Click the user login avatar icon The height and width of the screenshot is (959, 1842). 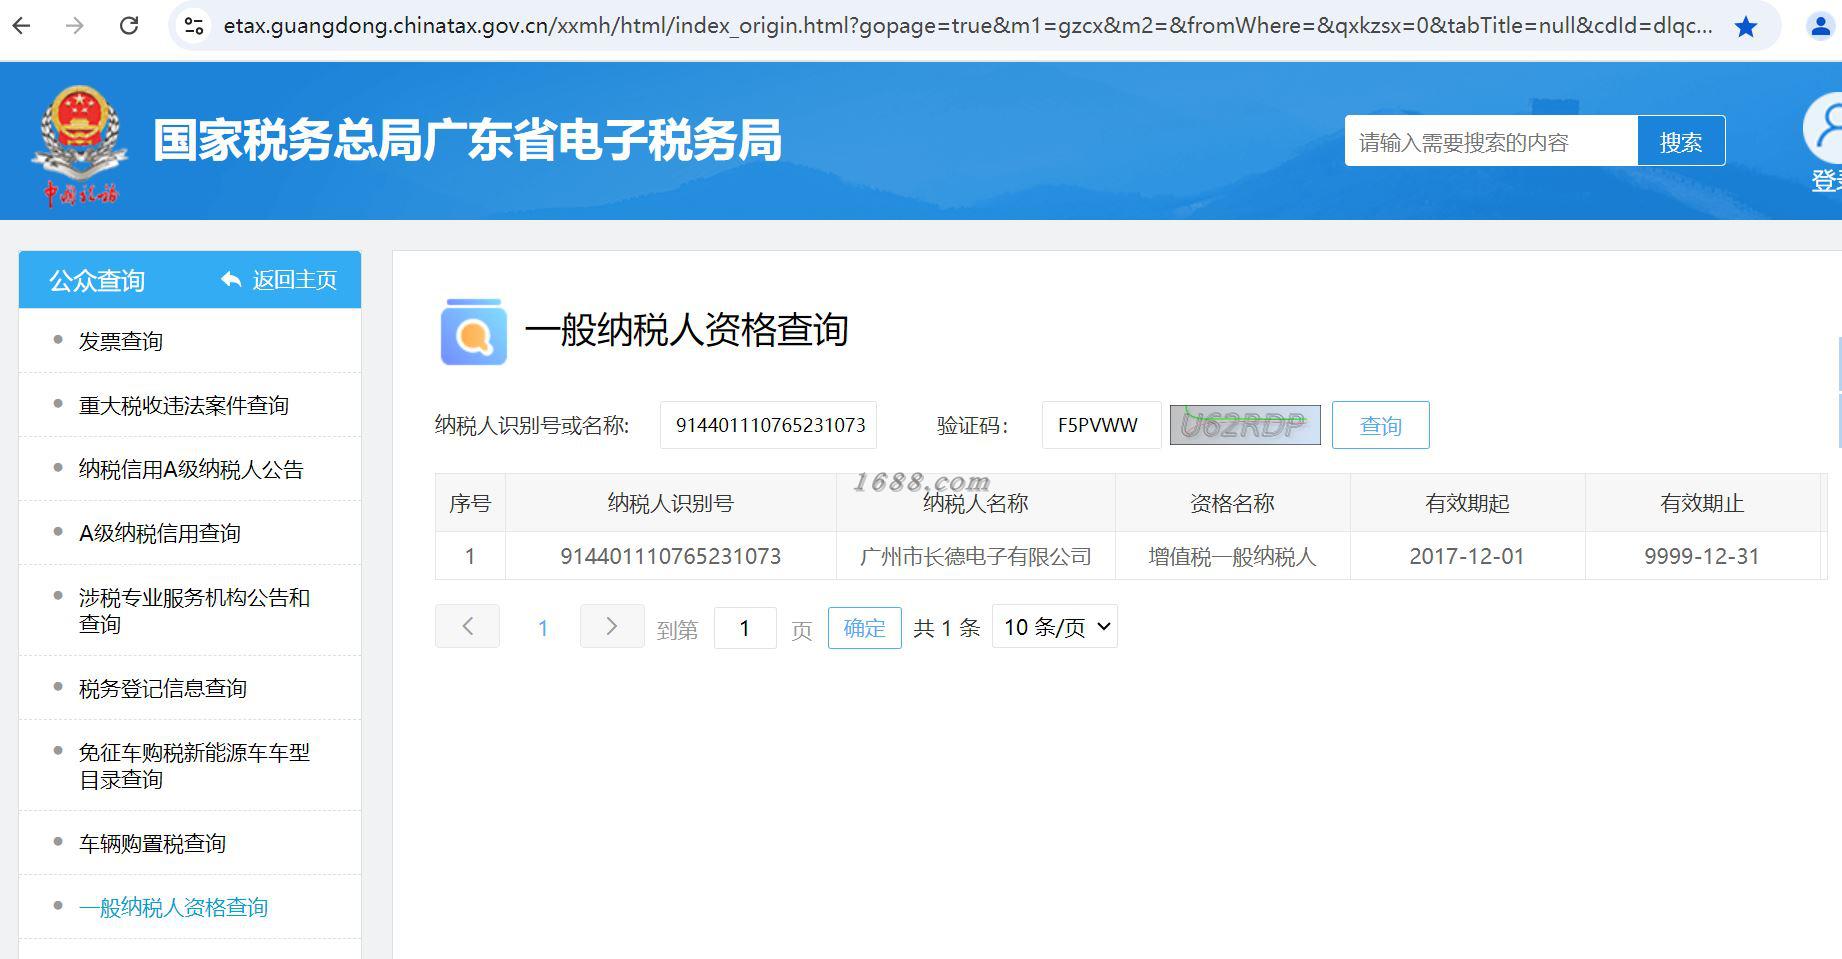pos(1823,128)
